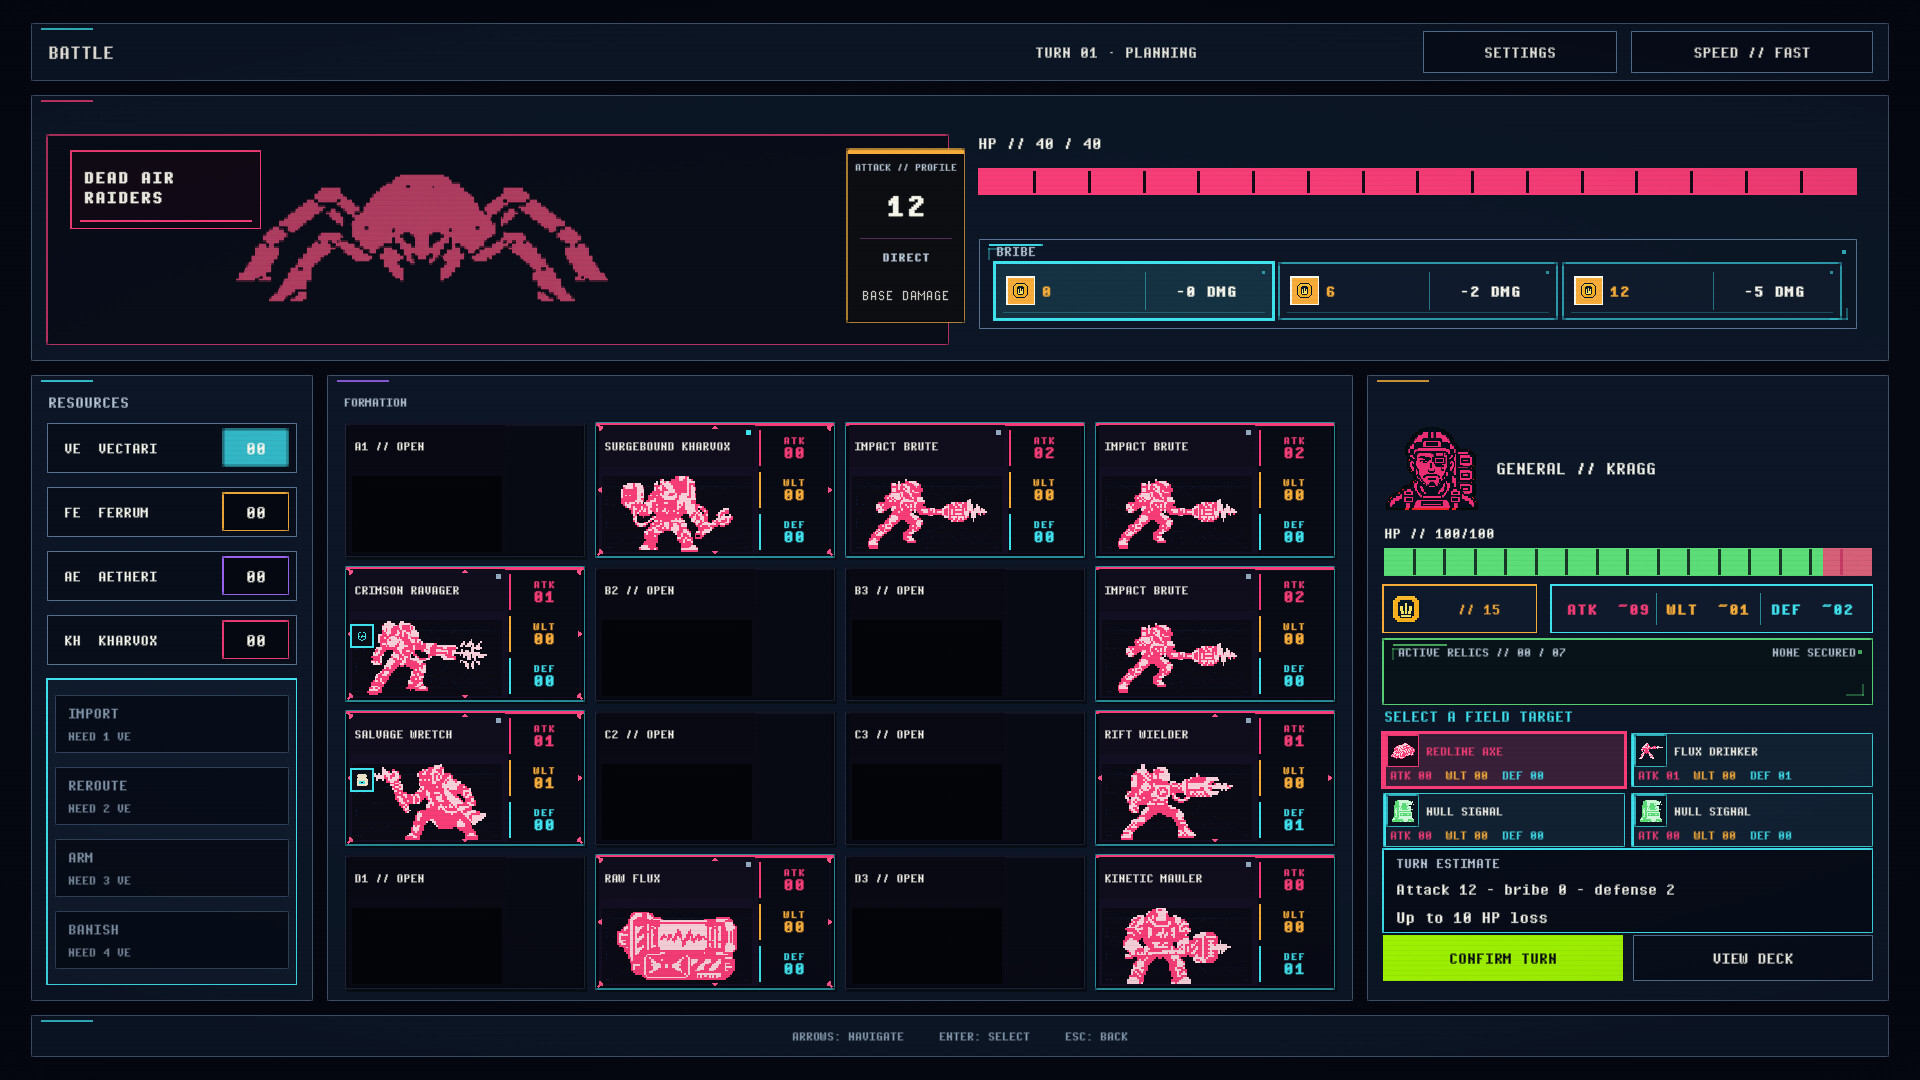Image resolution: width=1920 pixels, height=1080 pixels.
Task: Click the Surgebound Kharvox unit sprite
Action: (675, 514)
